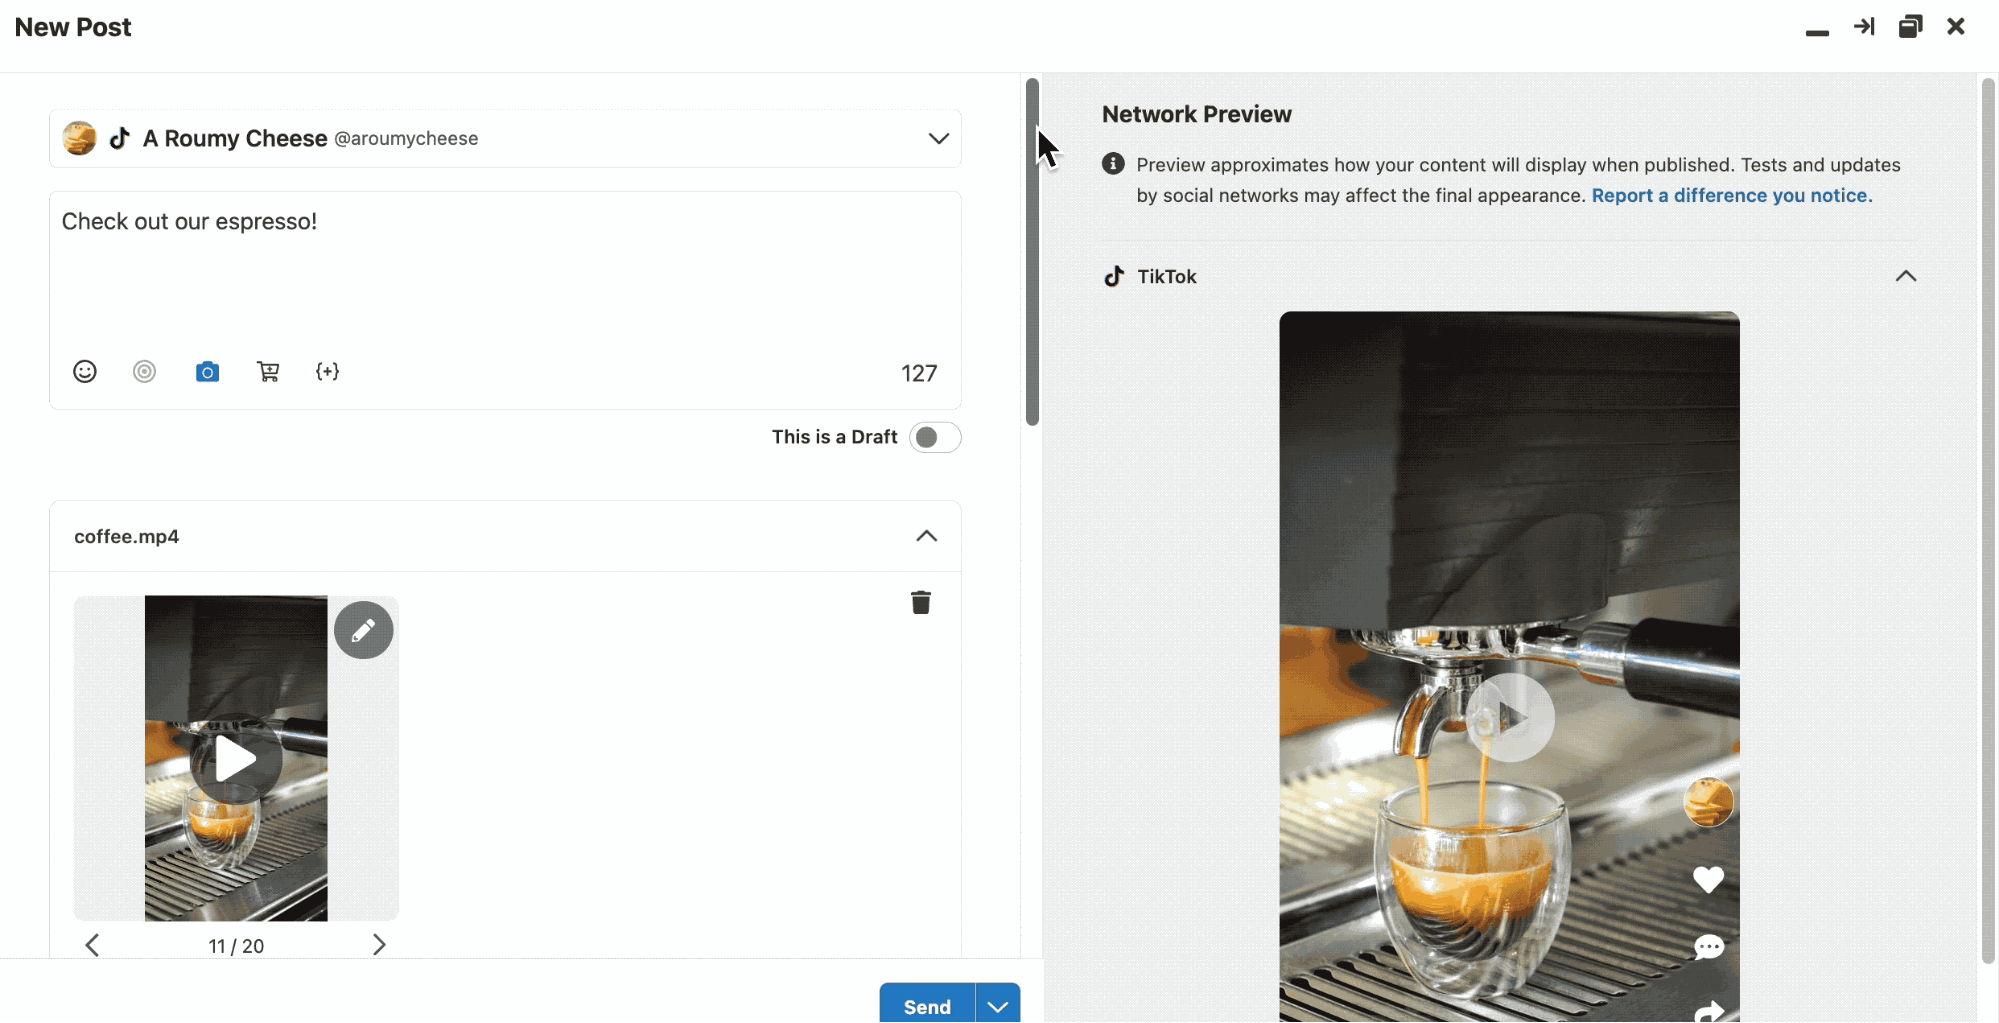The image size is (1999, 1023).
Task: Insert a dynamic variable with the braces icon
Action: tap(327, 372)
